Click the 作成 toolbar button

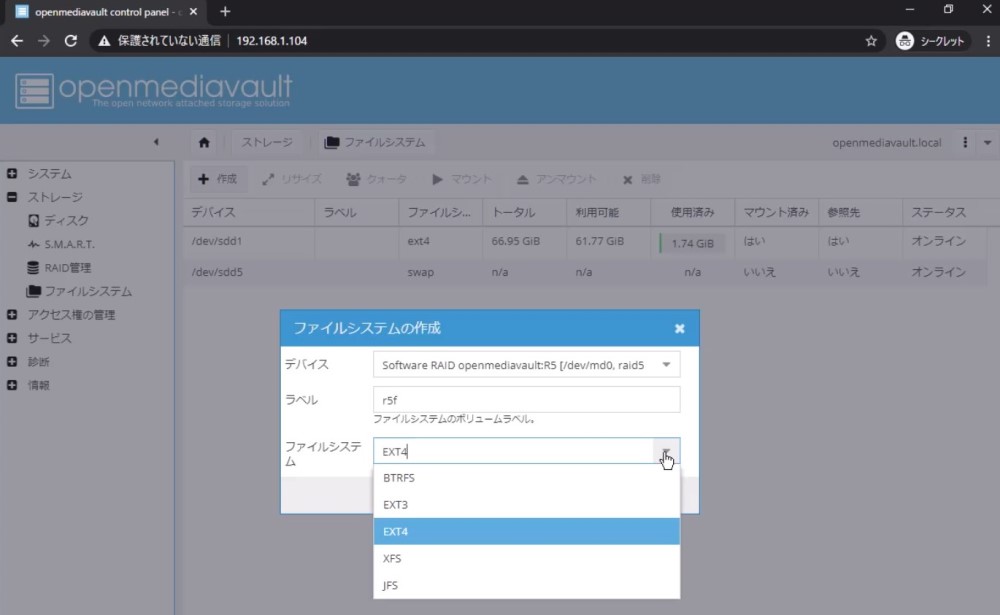click(217, 179)
